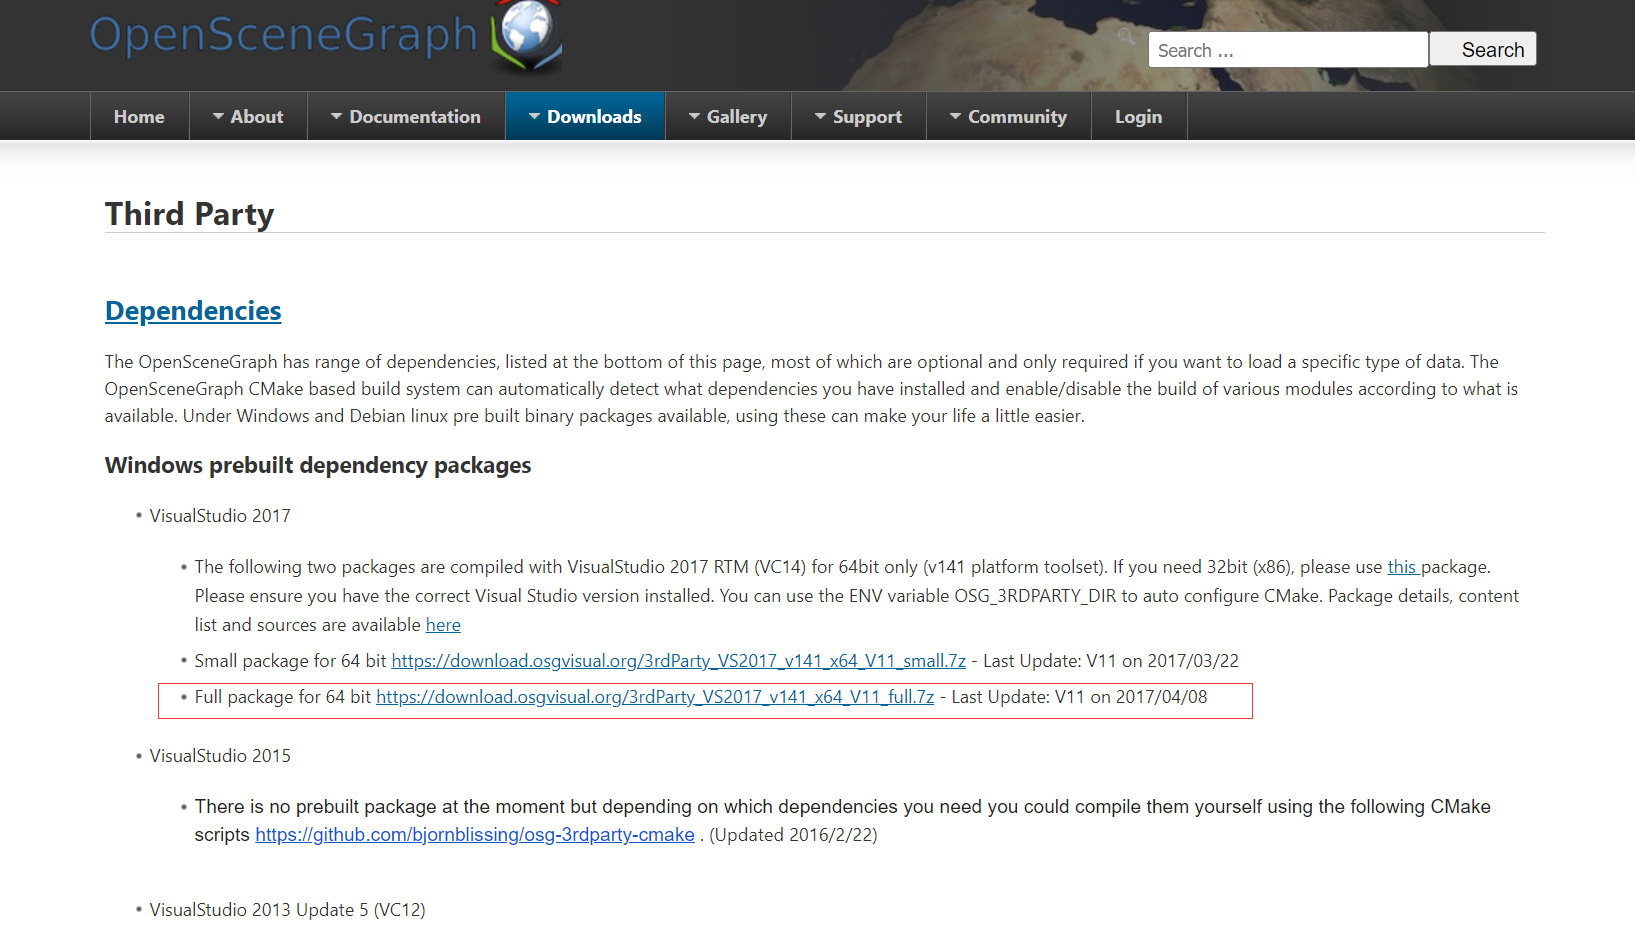Download the small 64-bit V11 package
Image resolution: width=1635 pixels, height=939 pixels.
click(x=679, y=660)
